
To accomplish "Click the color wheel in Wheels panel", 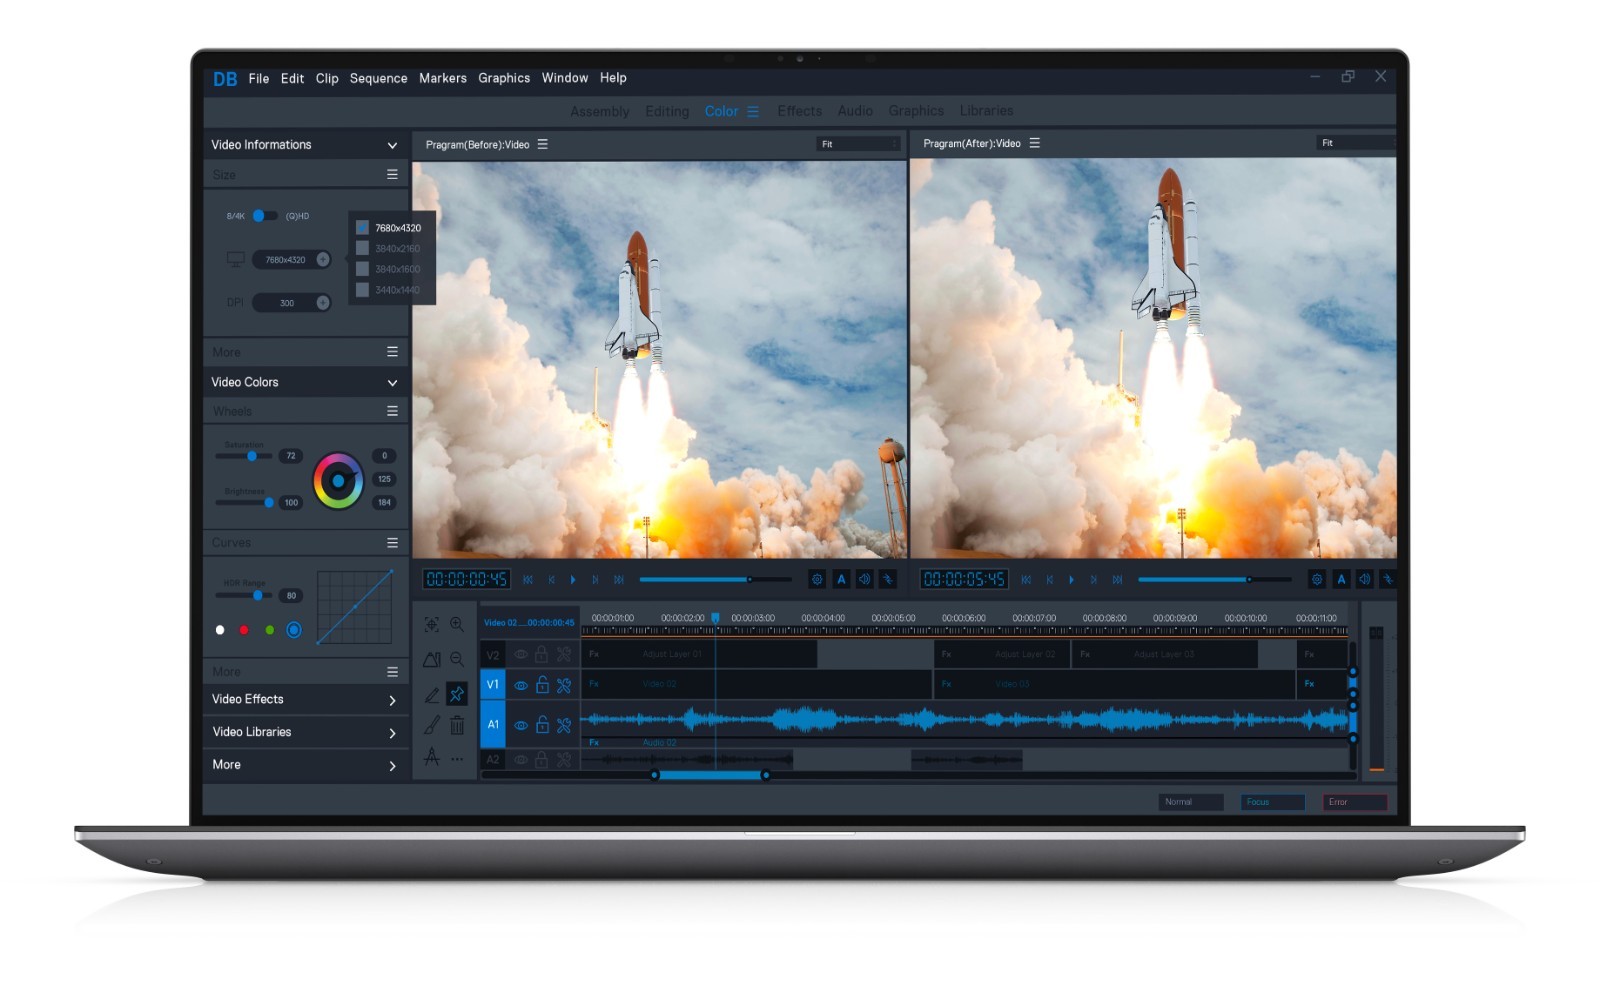I will click(x=338, y=481).
